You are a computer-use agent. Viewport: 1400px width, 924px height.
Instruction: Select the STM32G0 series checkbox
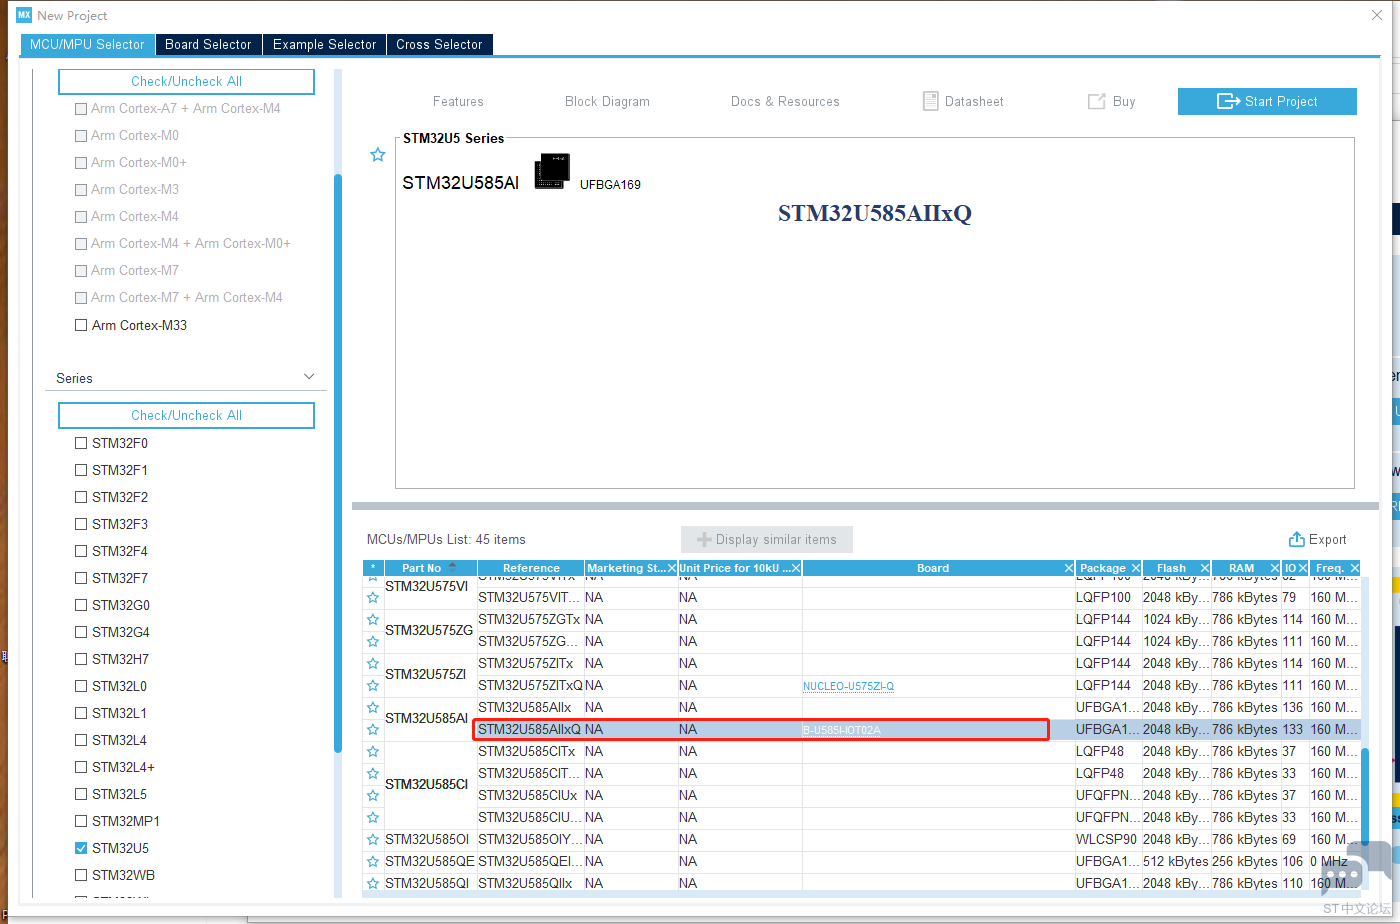click(x=81, y=605)
